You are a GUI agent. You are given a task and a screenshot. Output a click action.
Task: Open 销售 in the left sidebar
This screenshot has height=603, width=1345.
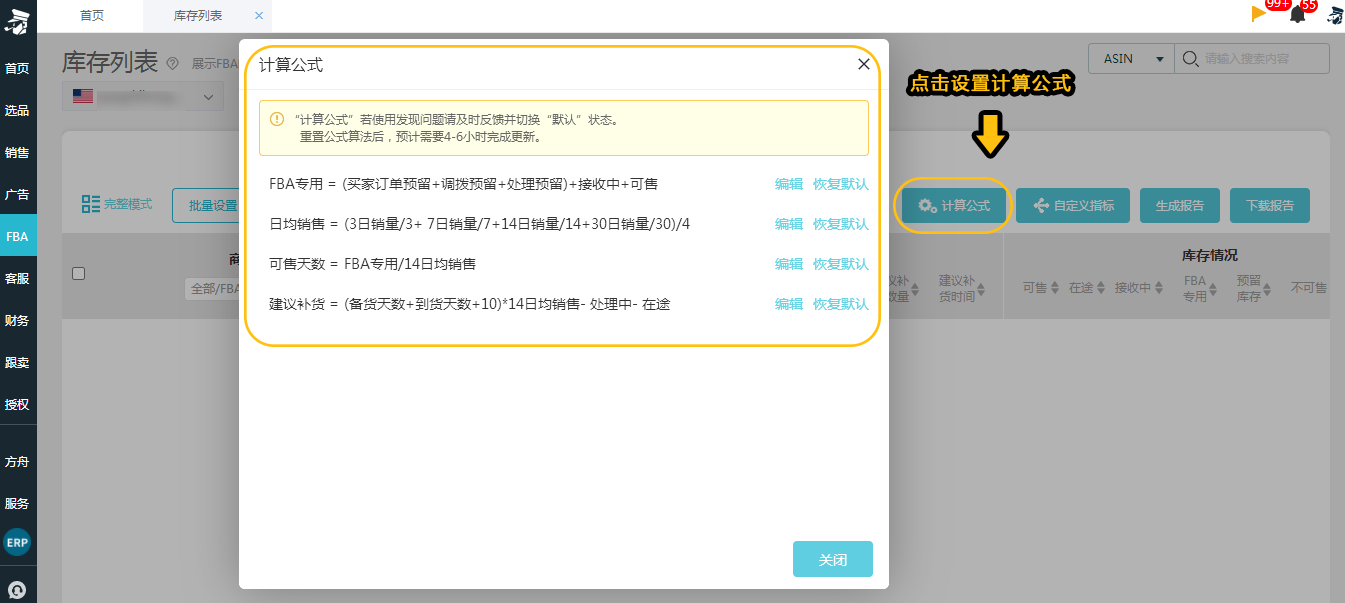click(18, 153)
